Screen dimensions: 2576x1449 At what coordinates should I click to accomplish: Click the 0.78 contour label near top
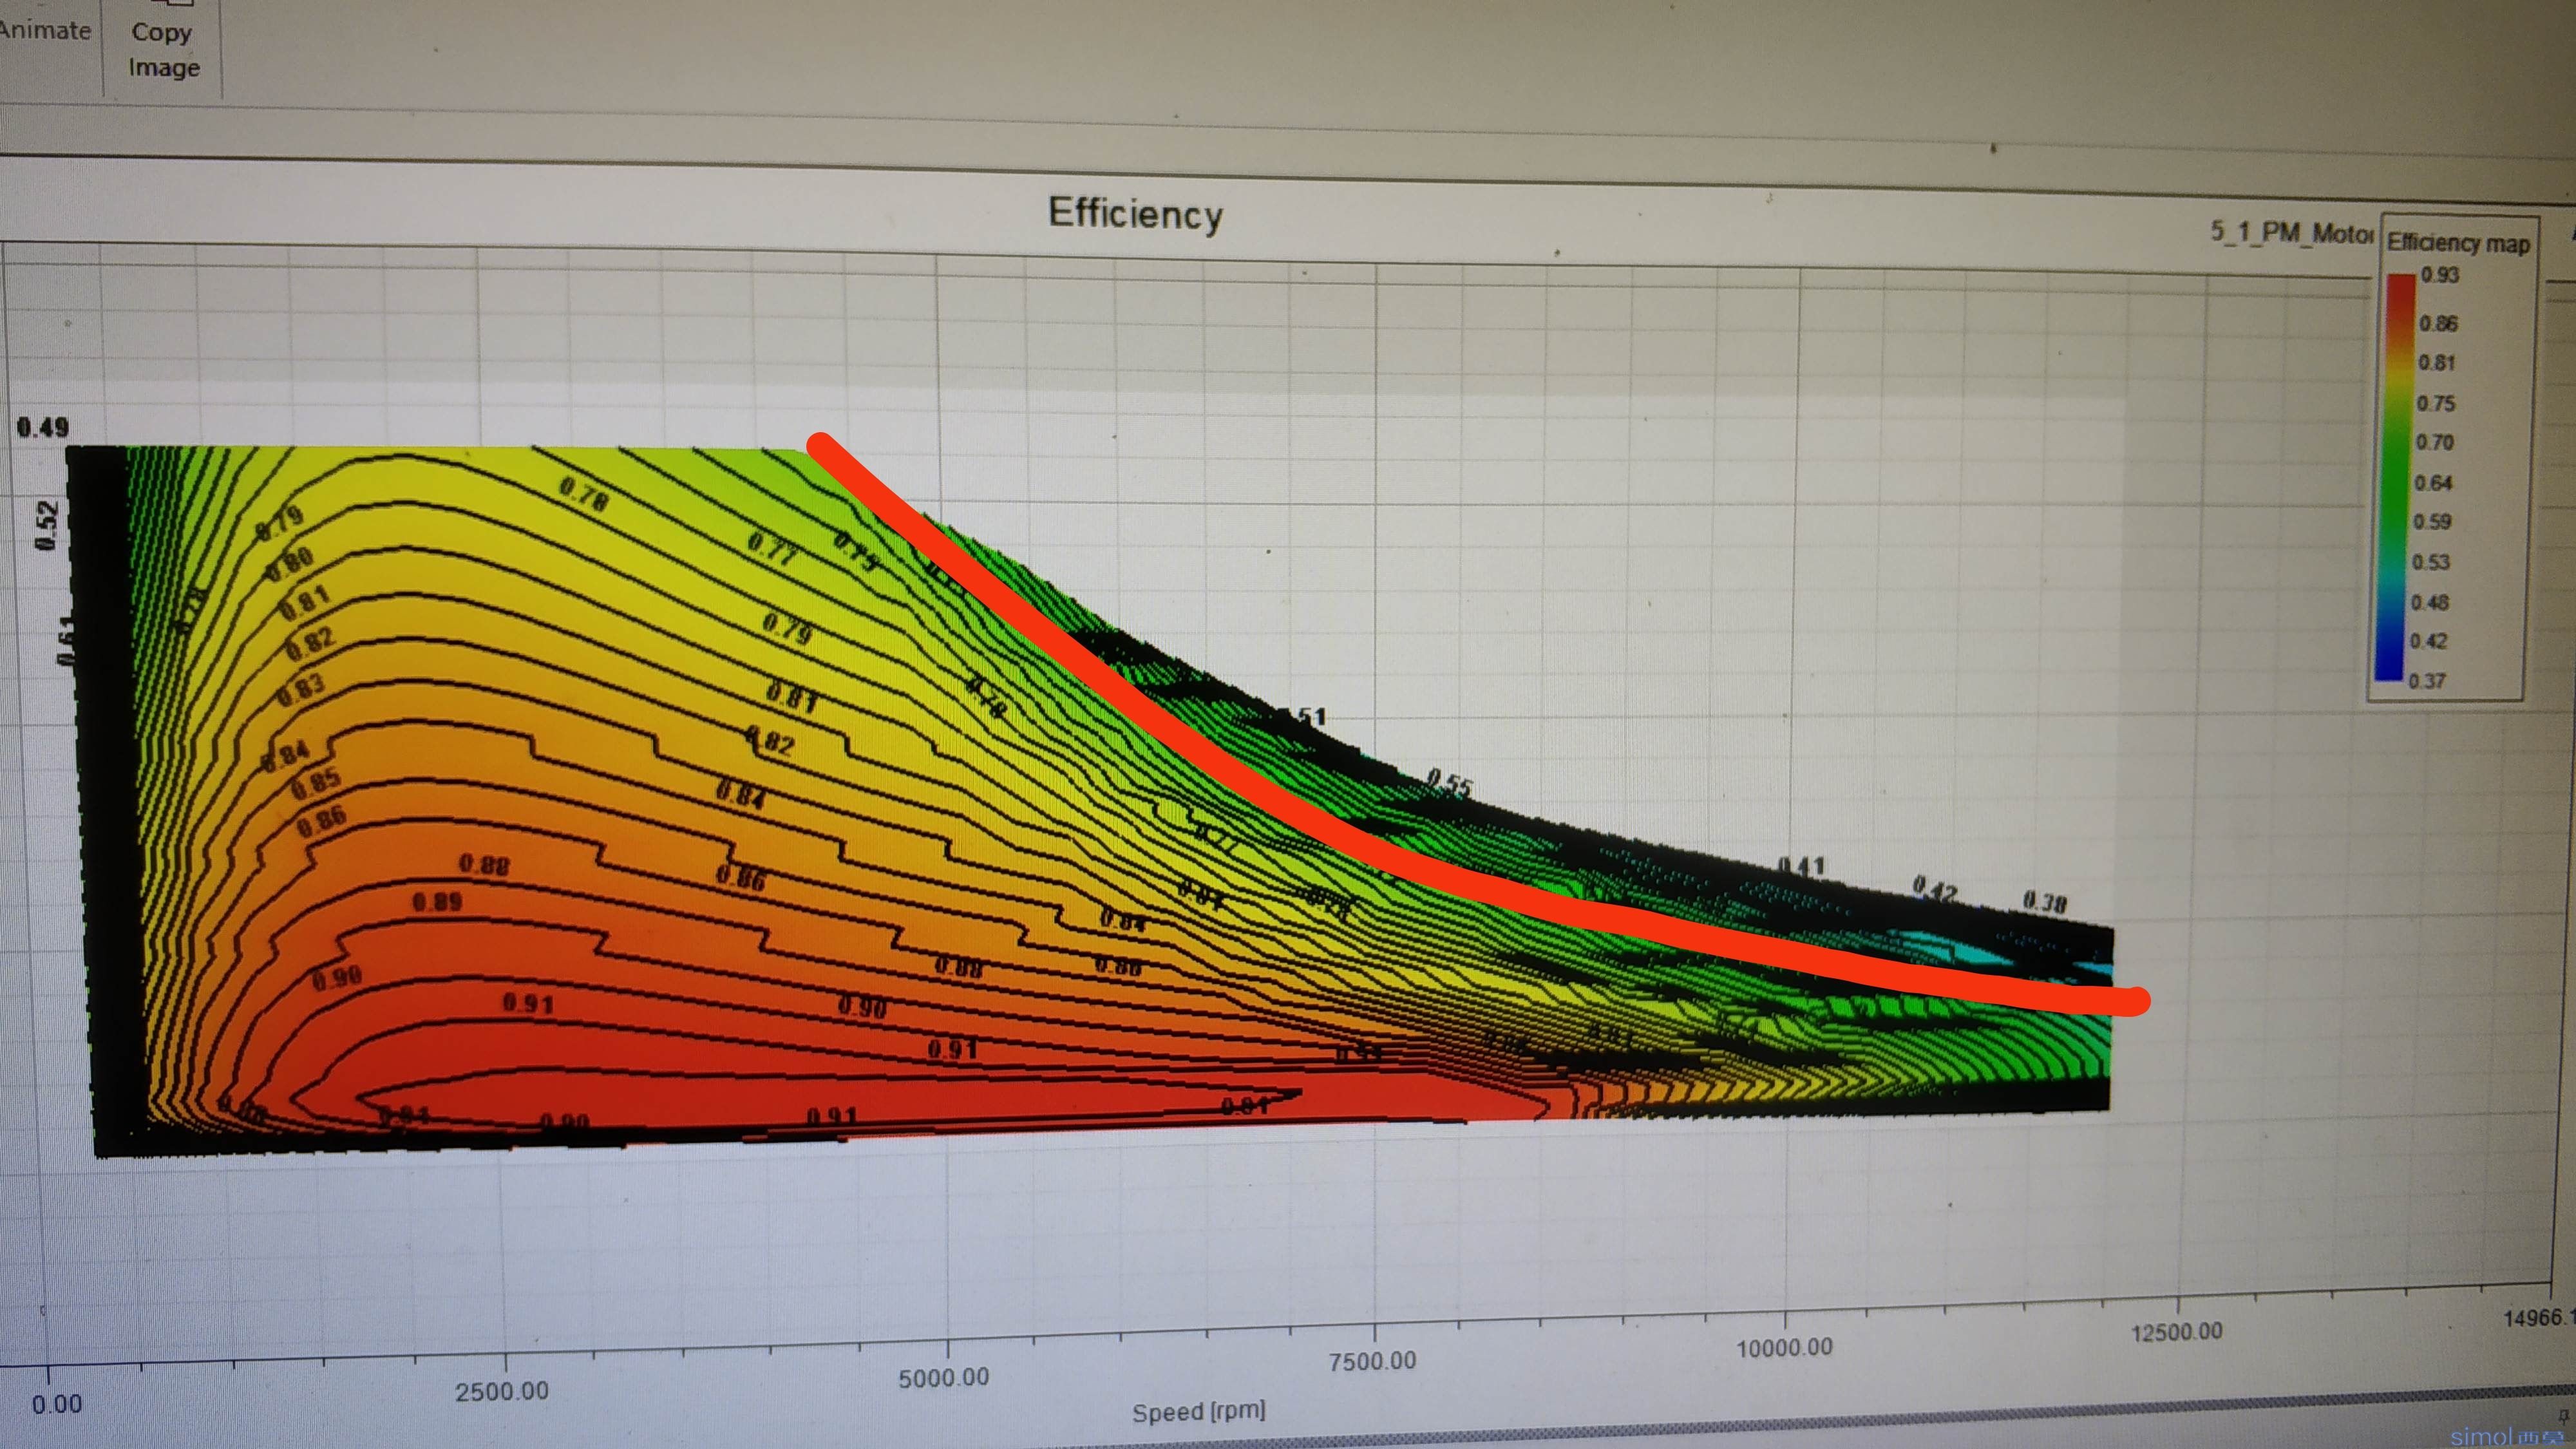tap(583, 494)
